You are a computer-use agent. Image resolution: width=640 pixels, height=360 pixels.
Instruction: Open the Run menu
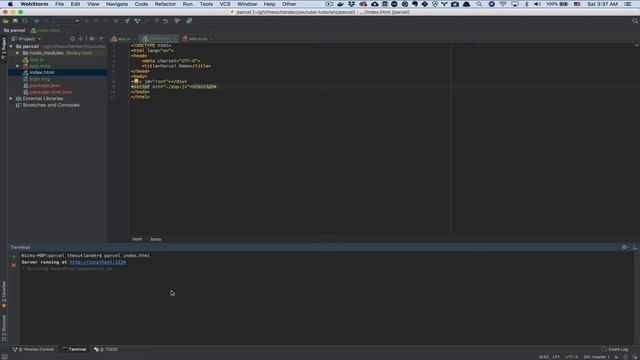click(187, 4)
